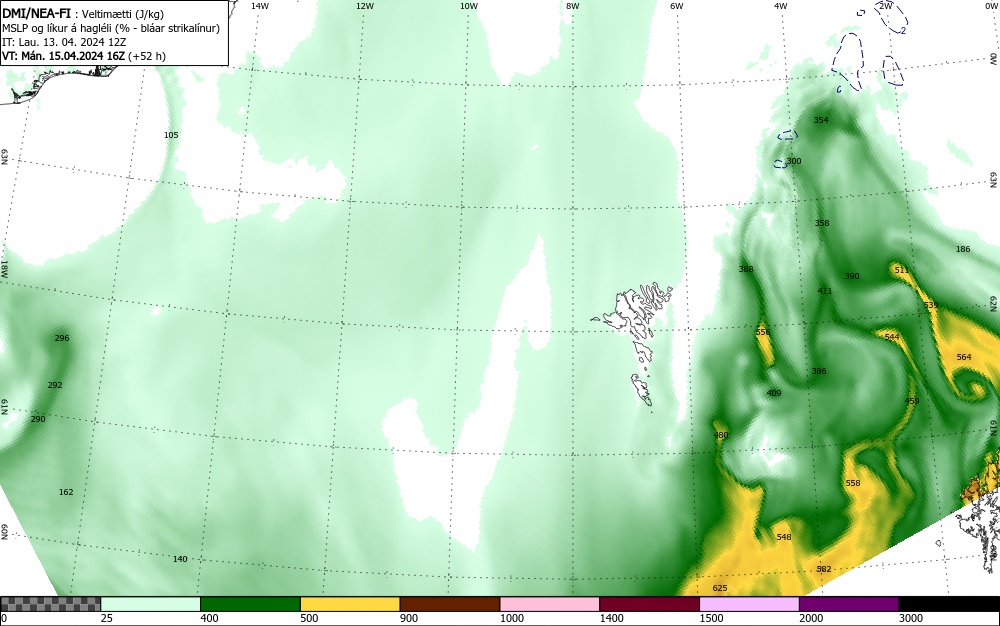The width and height of the screenshot is (1000, 626).
Task: Click the map value '140'
Action: pos(180,559)
